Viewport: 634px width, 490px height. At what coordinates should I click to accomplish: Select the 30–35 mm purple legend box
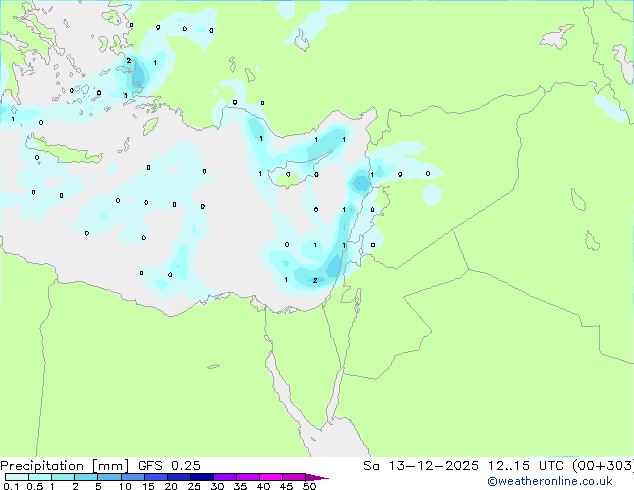[224, 477]
